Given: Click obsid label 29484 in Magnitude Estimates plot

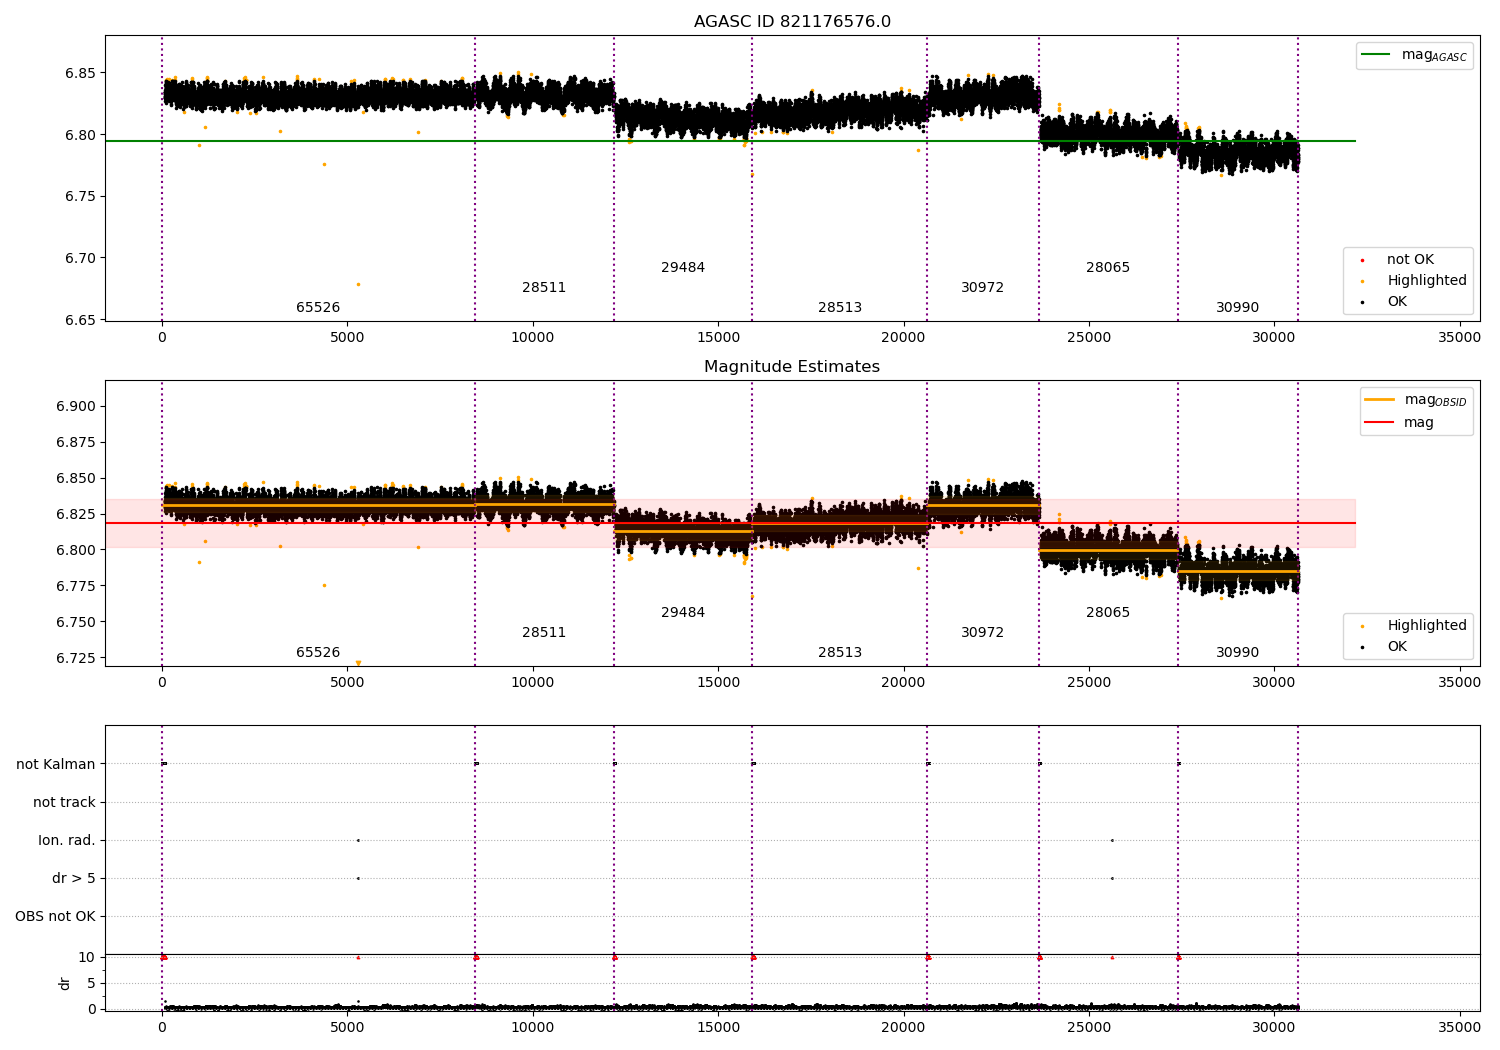Looking at the screenshot, I should [x=683, y=613].
